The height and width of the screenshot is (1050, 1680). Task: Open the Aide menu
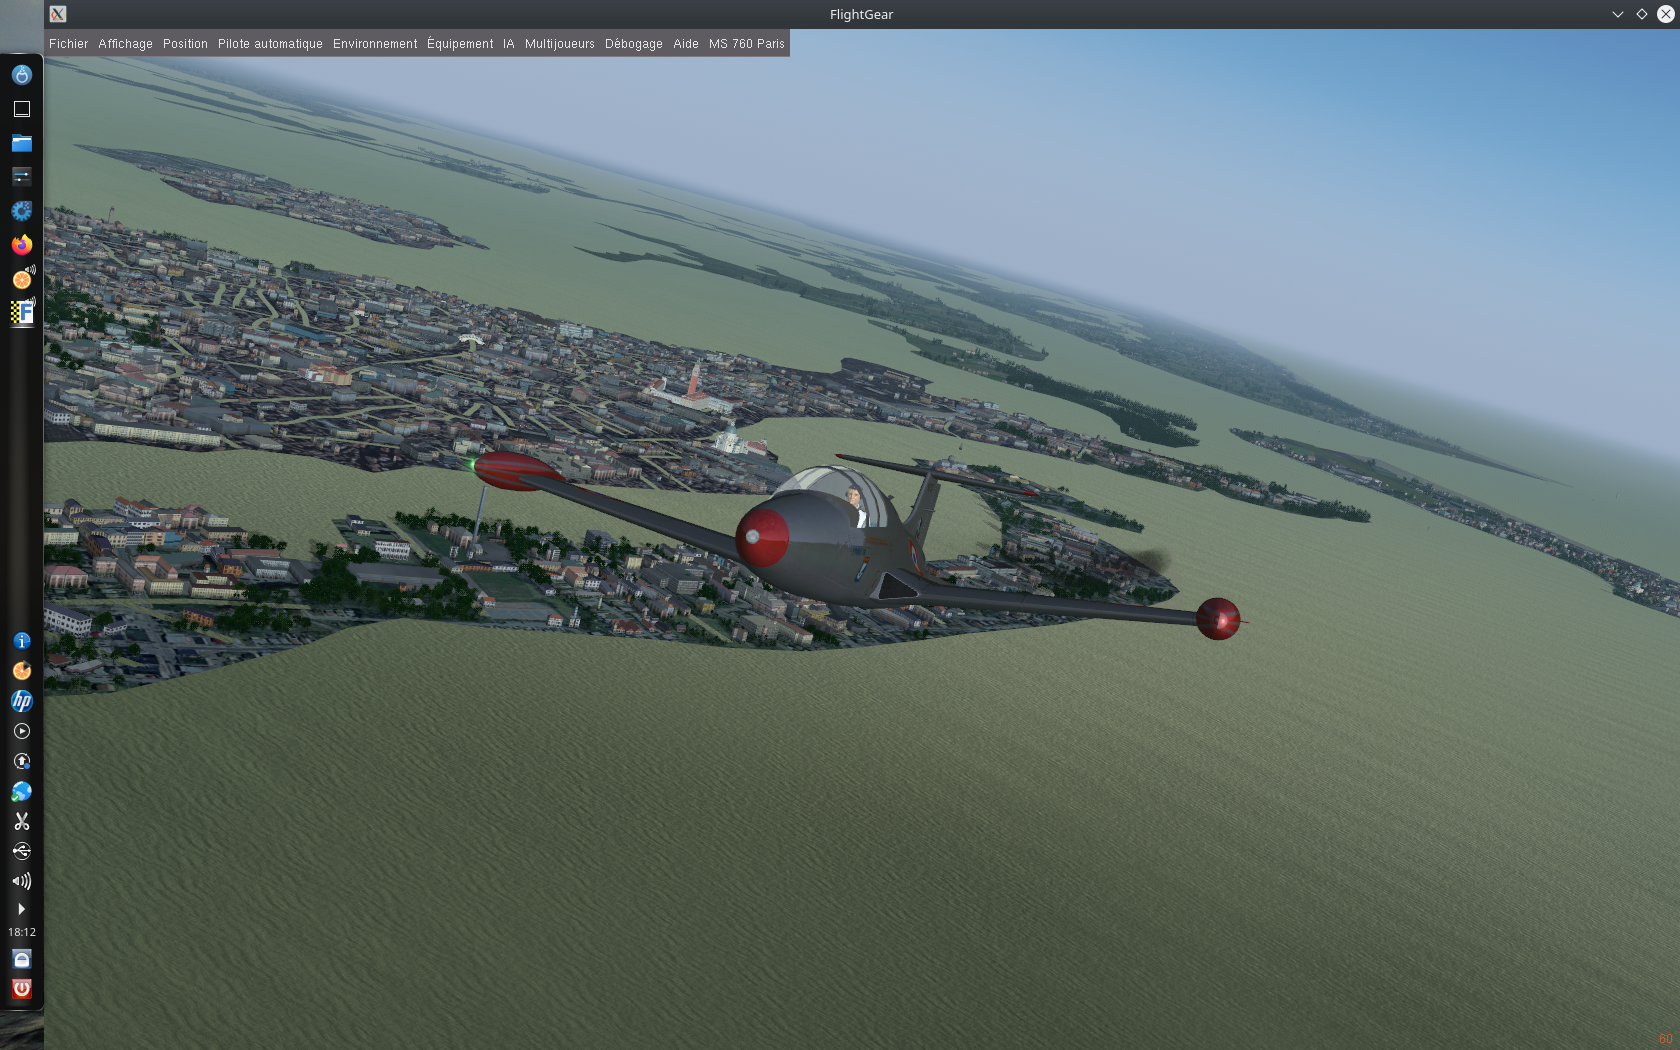(x=685, y=44)
